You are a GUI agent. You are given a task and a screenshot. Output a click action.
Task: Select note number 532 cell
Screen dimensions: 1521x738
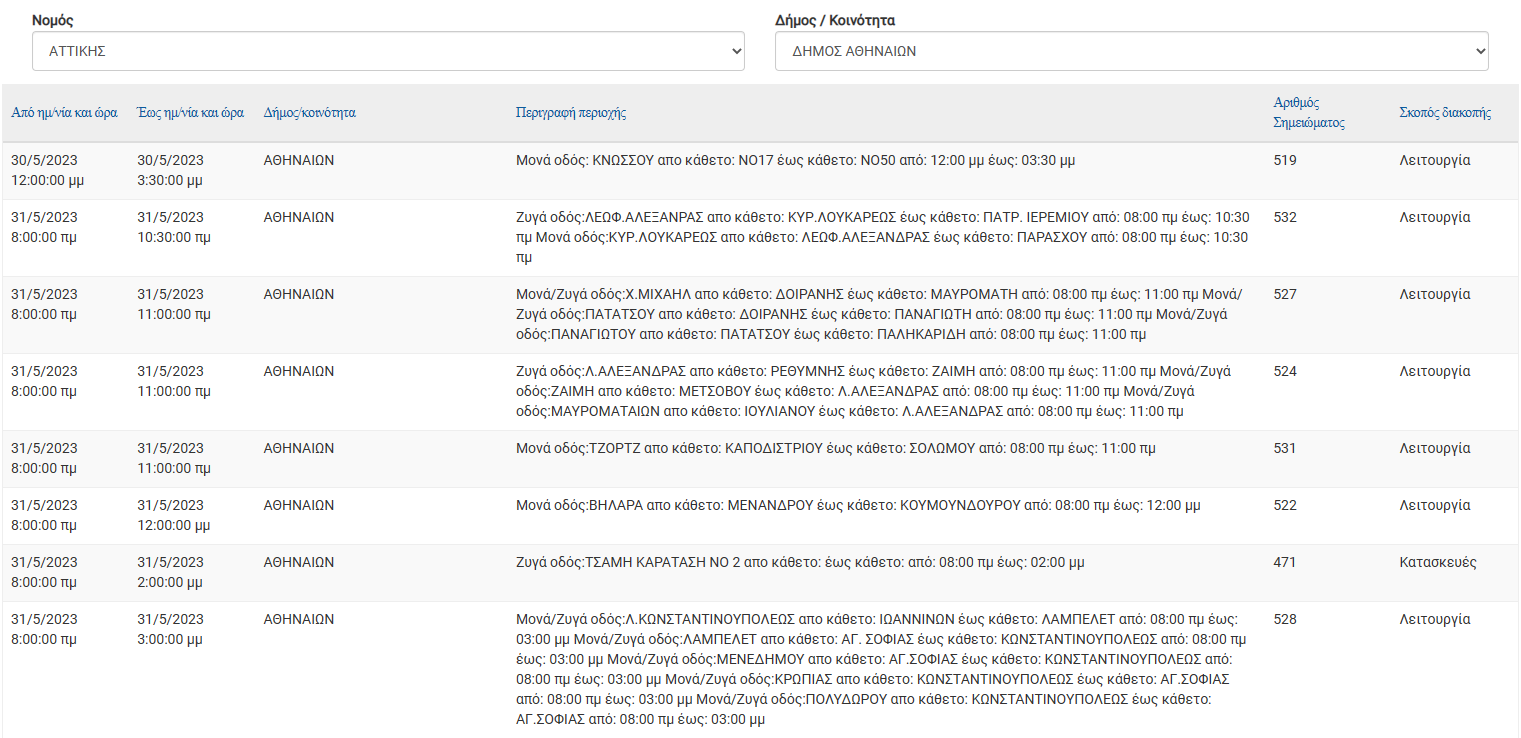tap(1285, 217)
